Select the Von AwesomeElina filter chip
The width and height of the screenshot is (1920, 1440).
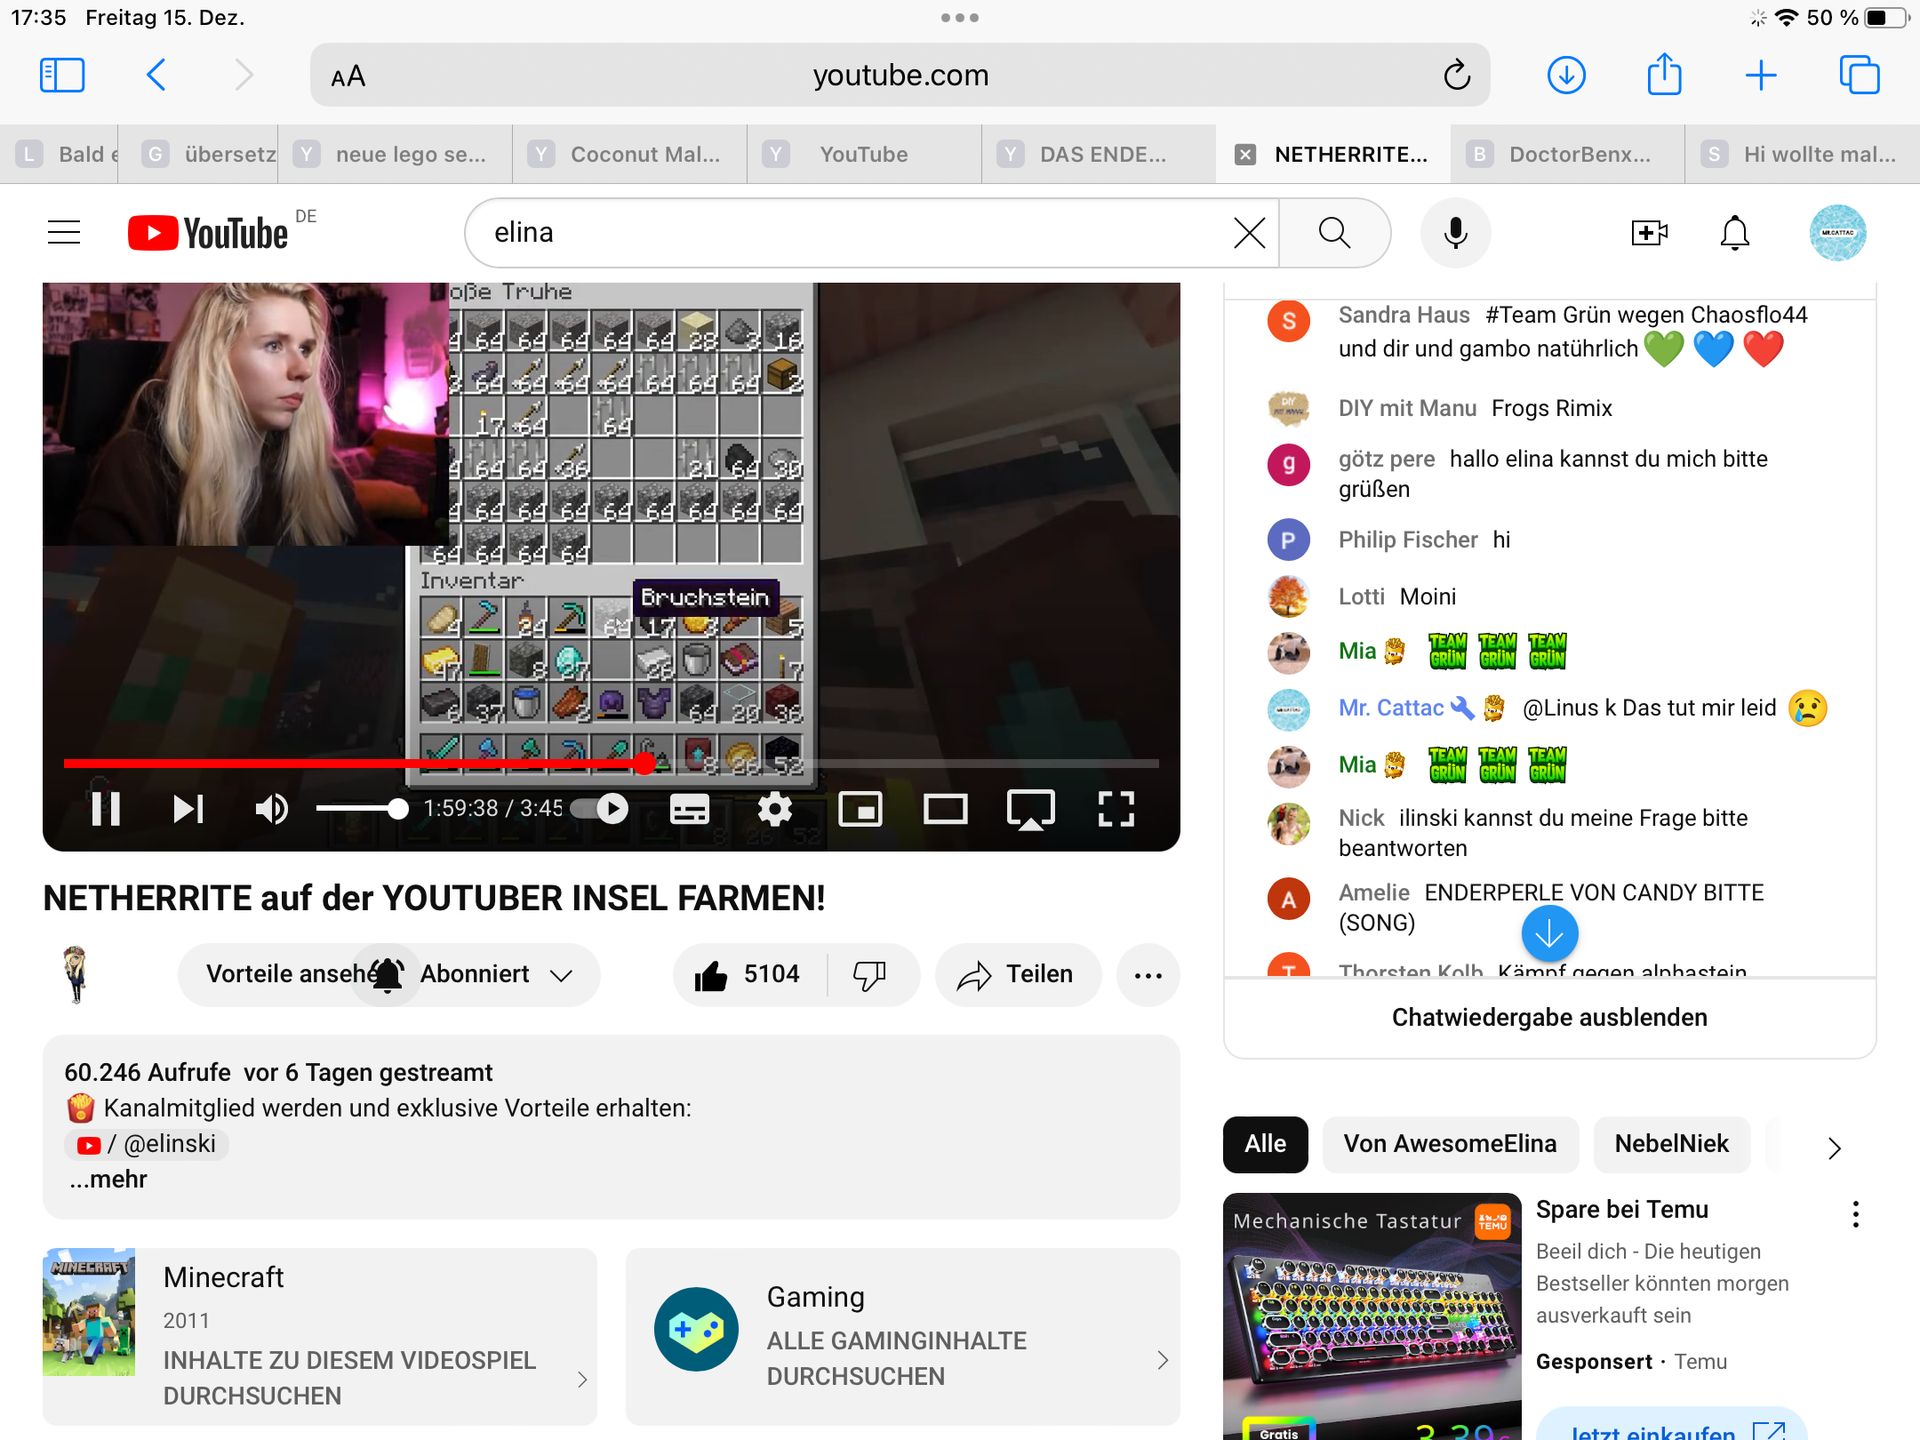click(x=1449, y=1144)
